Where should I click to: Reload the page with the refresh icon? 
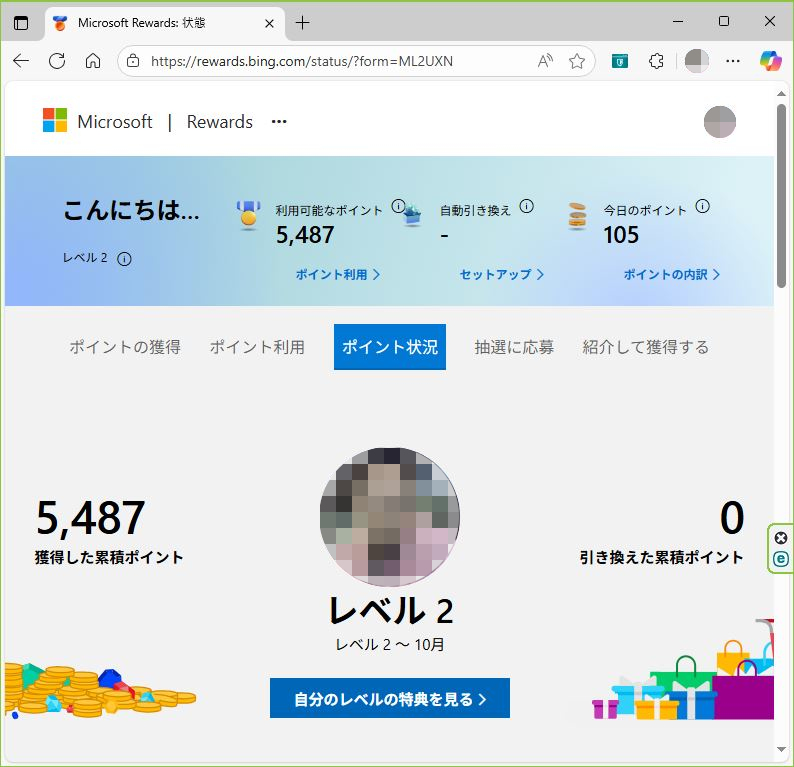tap(57, 61)
